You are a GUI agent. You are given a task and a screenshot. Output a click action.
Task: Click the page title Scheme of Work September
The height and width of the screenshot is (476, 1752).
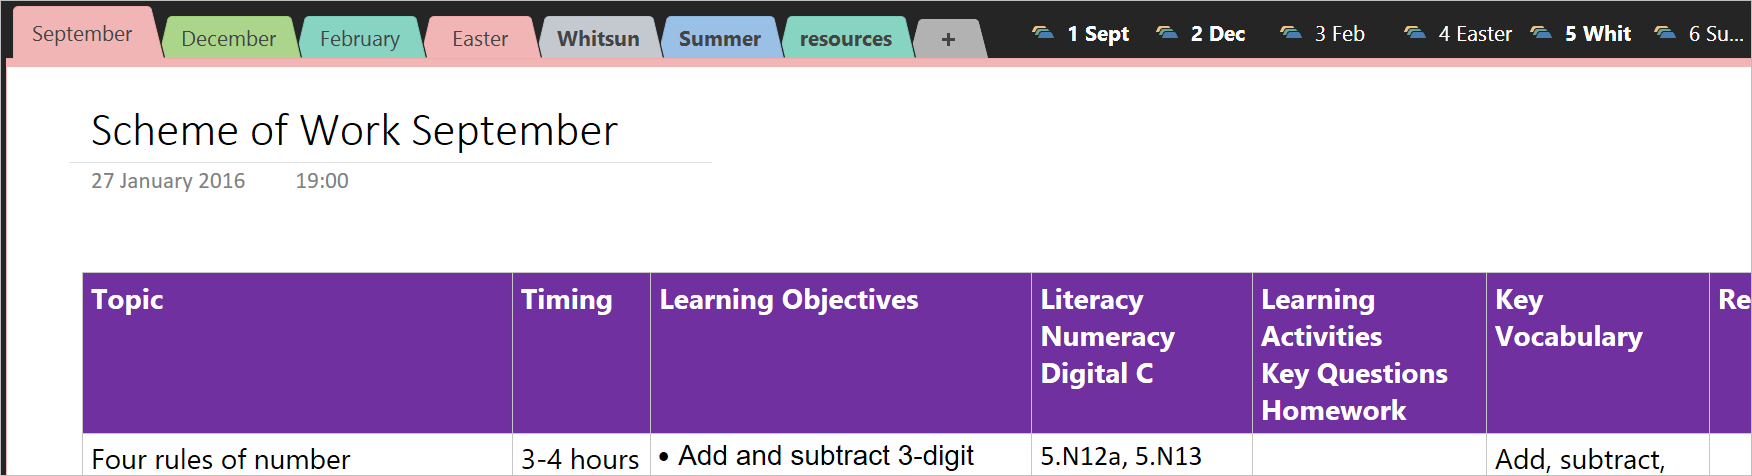[354, 131]
